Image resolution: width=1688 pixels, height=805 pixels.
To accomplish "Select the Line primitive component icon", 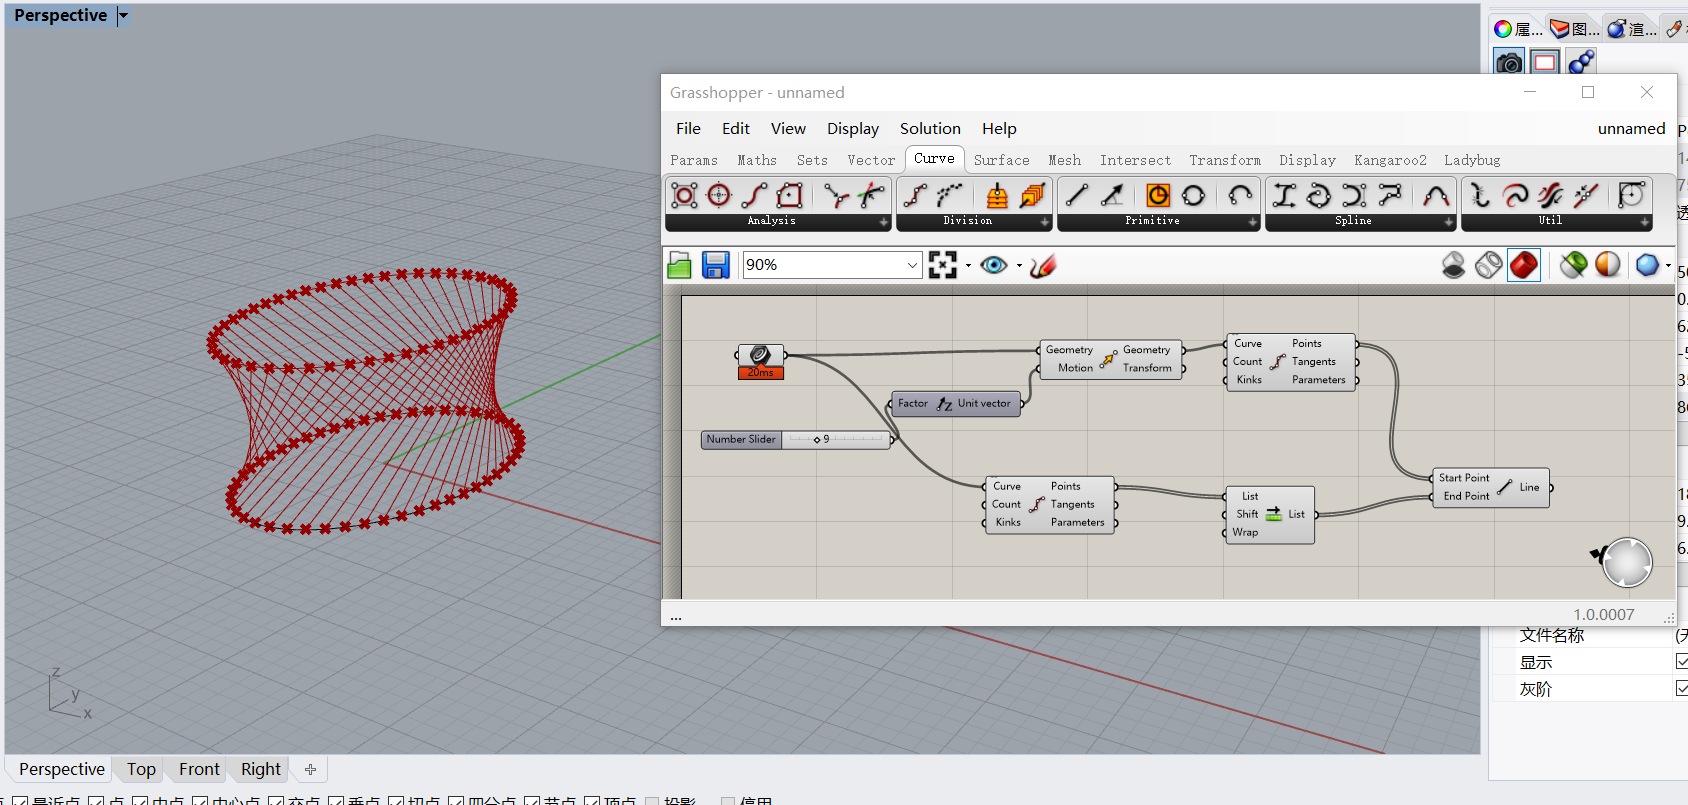I will pyautogui.click(x=1076, y=195).
